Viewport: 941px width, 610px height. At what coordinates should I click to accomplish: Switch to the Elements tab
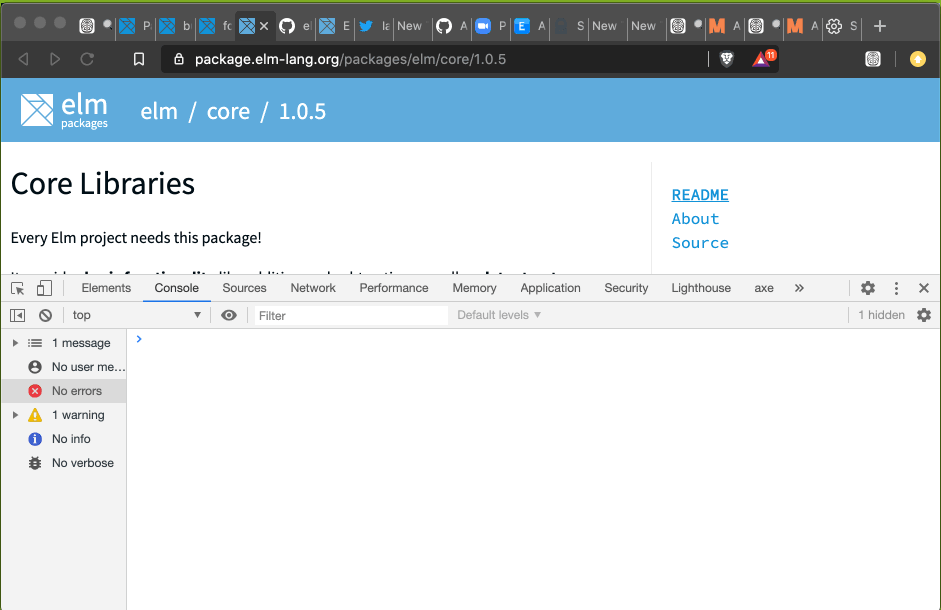pyautogui.click(x=106, y=288)
